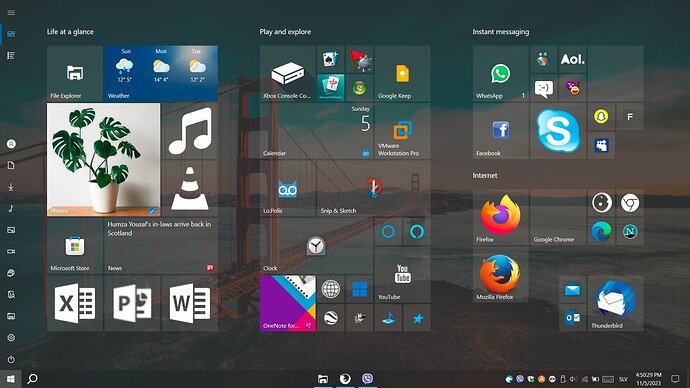Open the Alexa ring tile
The width and height of the screenshot is (690, 388).
coord(417,231)
